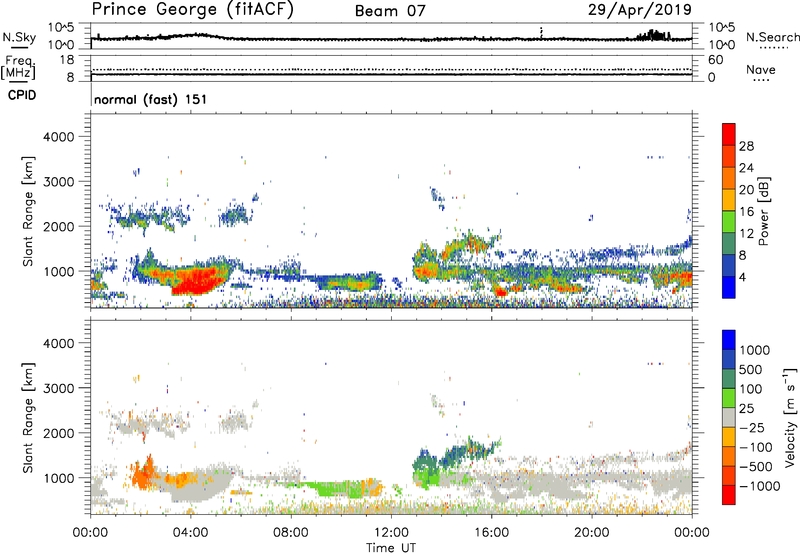Viewport: 800px width, 554px height.
Task: Click the 'Slant Range [km]' label of power panel
Action: tap(28, 211)
